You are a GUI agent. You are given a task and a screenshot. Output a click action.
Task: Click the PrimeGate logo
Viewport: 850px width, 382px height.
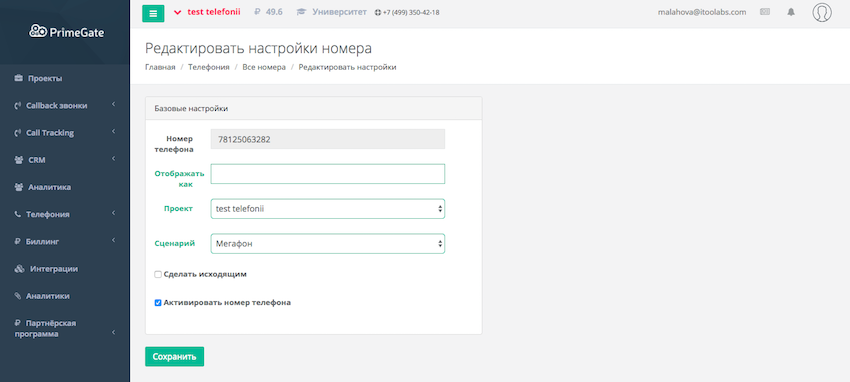coord(66,32)
